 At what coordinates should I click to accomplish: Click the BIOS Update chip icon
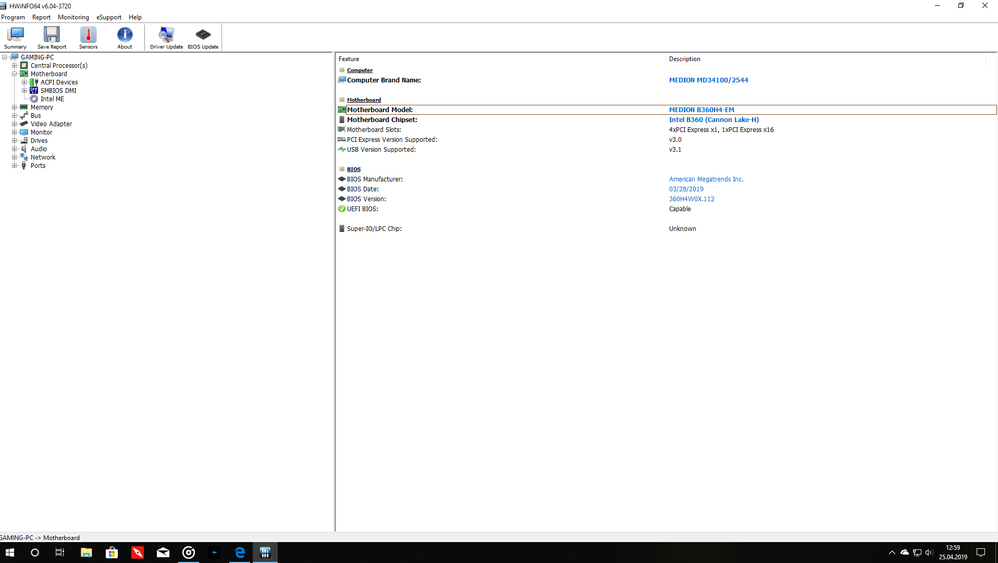coord(203,38)
